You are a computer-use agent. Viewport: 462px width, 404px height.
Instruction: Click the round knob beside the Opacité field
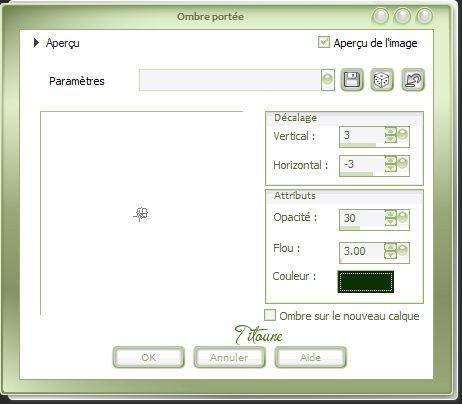pyautogui.click(x=403, y=217)
